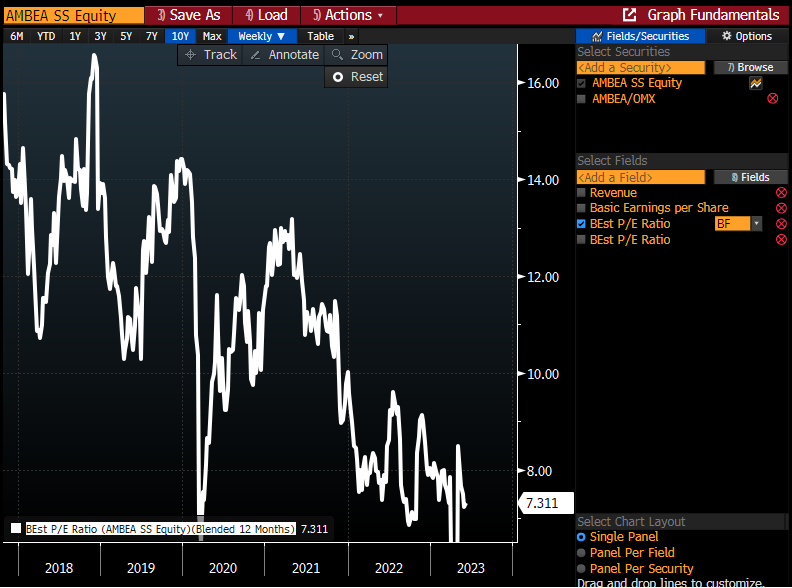Viewport: 792px width, 588px height.
Task: Select Single Panel chart layout
Action: 581,537
